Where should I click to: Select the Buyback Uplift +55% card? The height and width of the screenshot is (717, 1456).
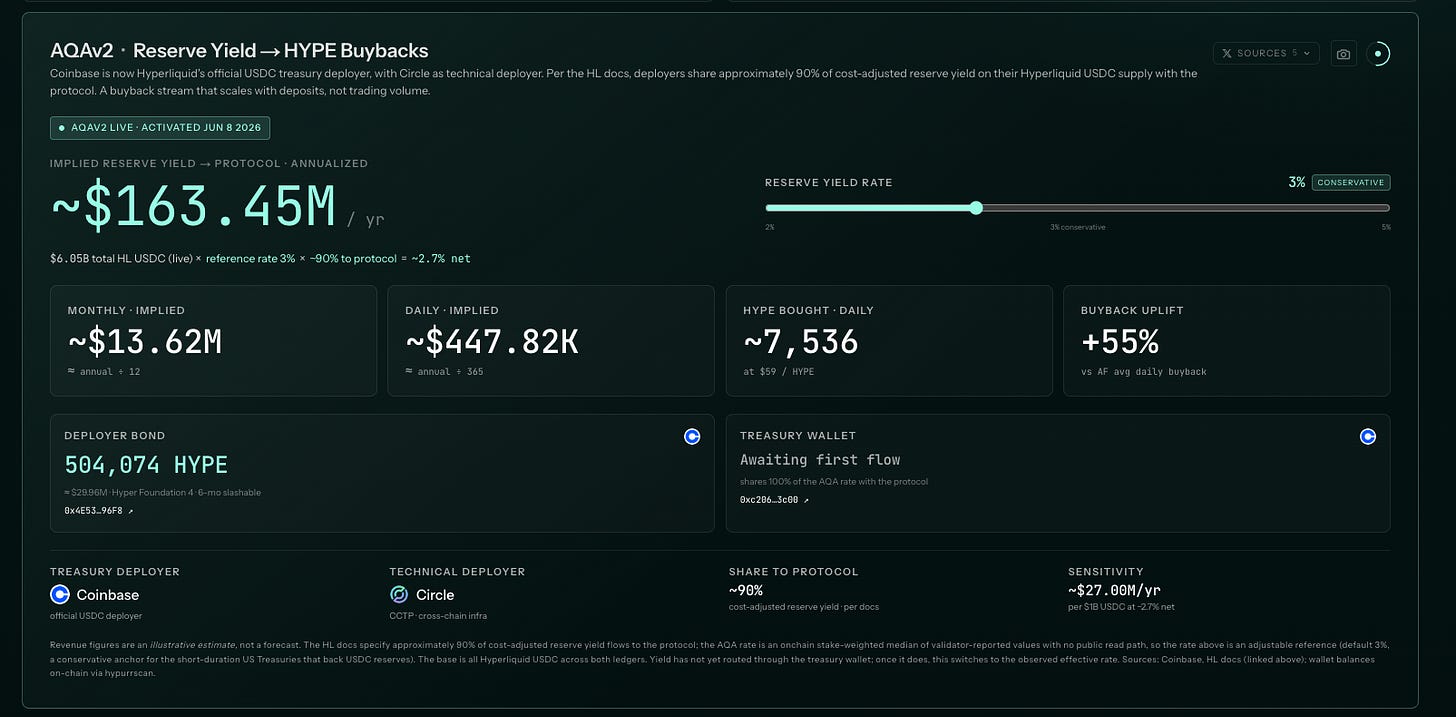coord(1227,341)
